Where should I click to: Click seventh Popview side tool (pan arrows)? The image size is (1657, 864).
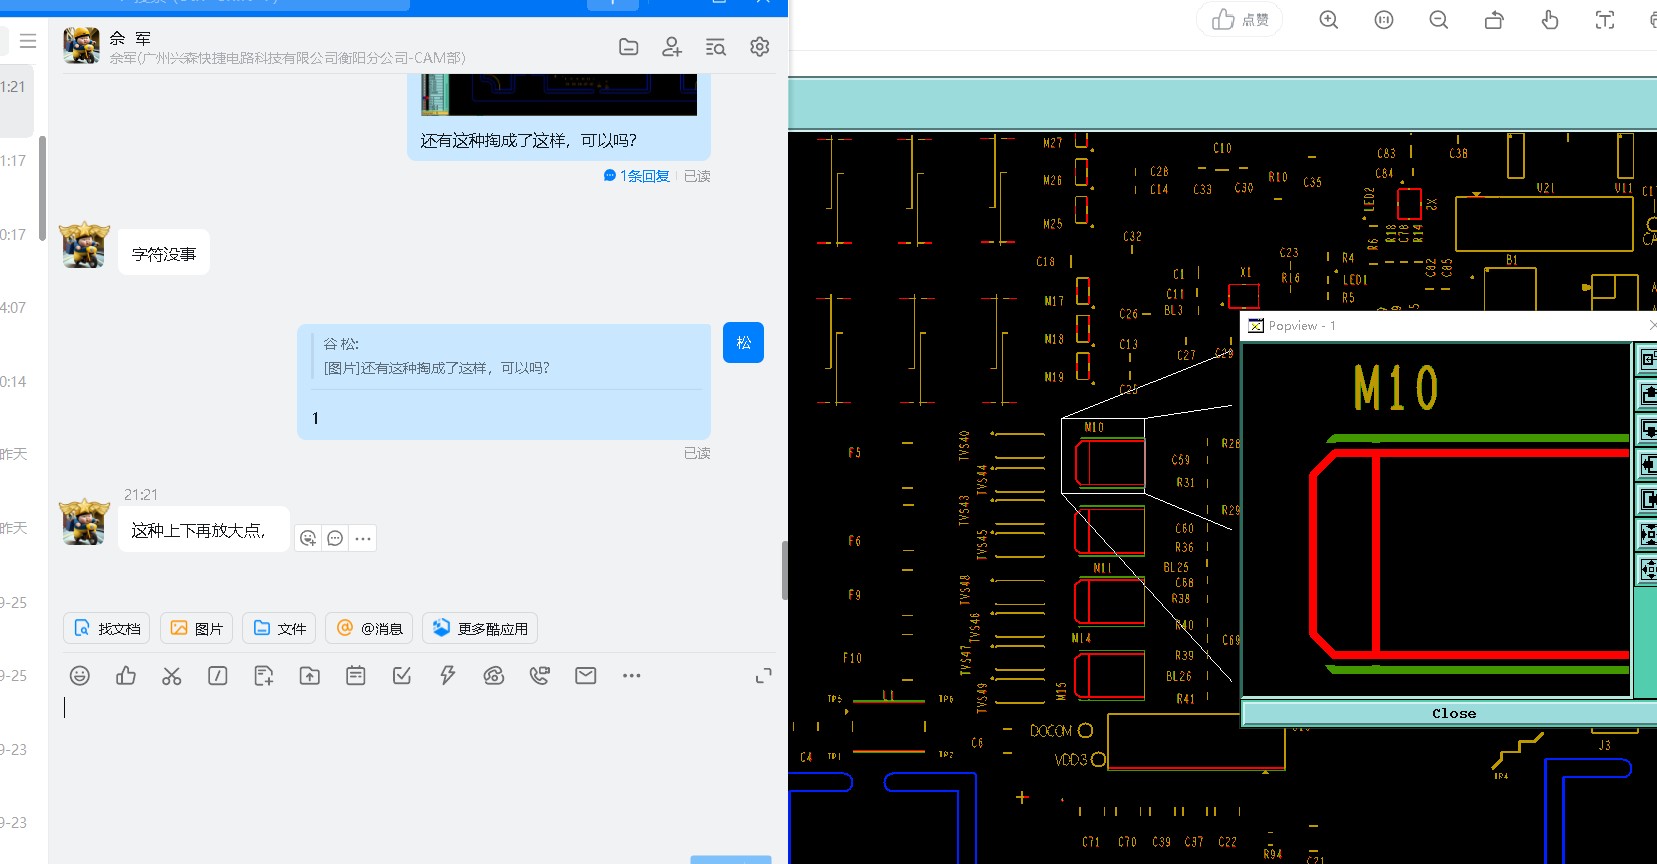click(x=1647, y=569)
